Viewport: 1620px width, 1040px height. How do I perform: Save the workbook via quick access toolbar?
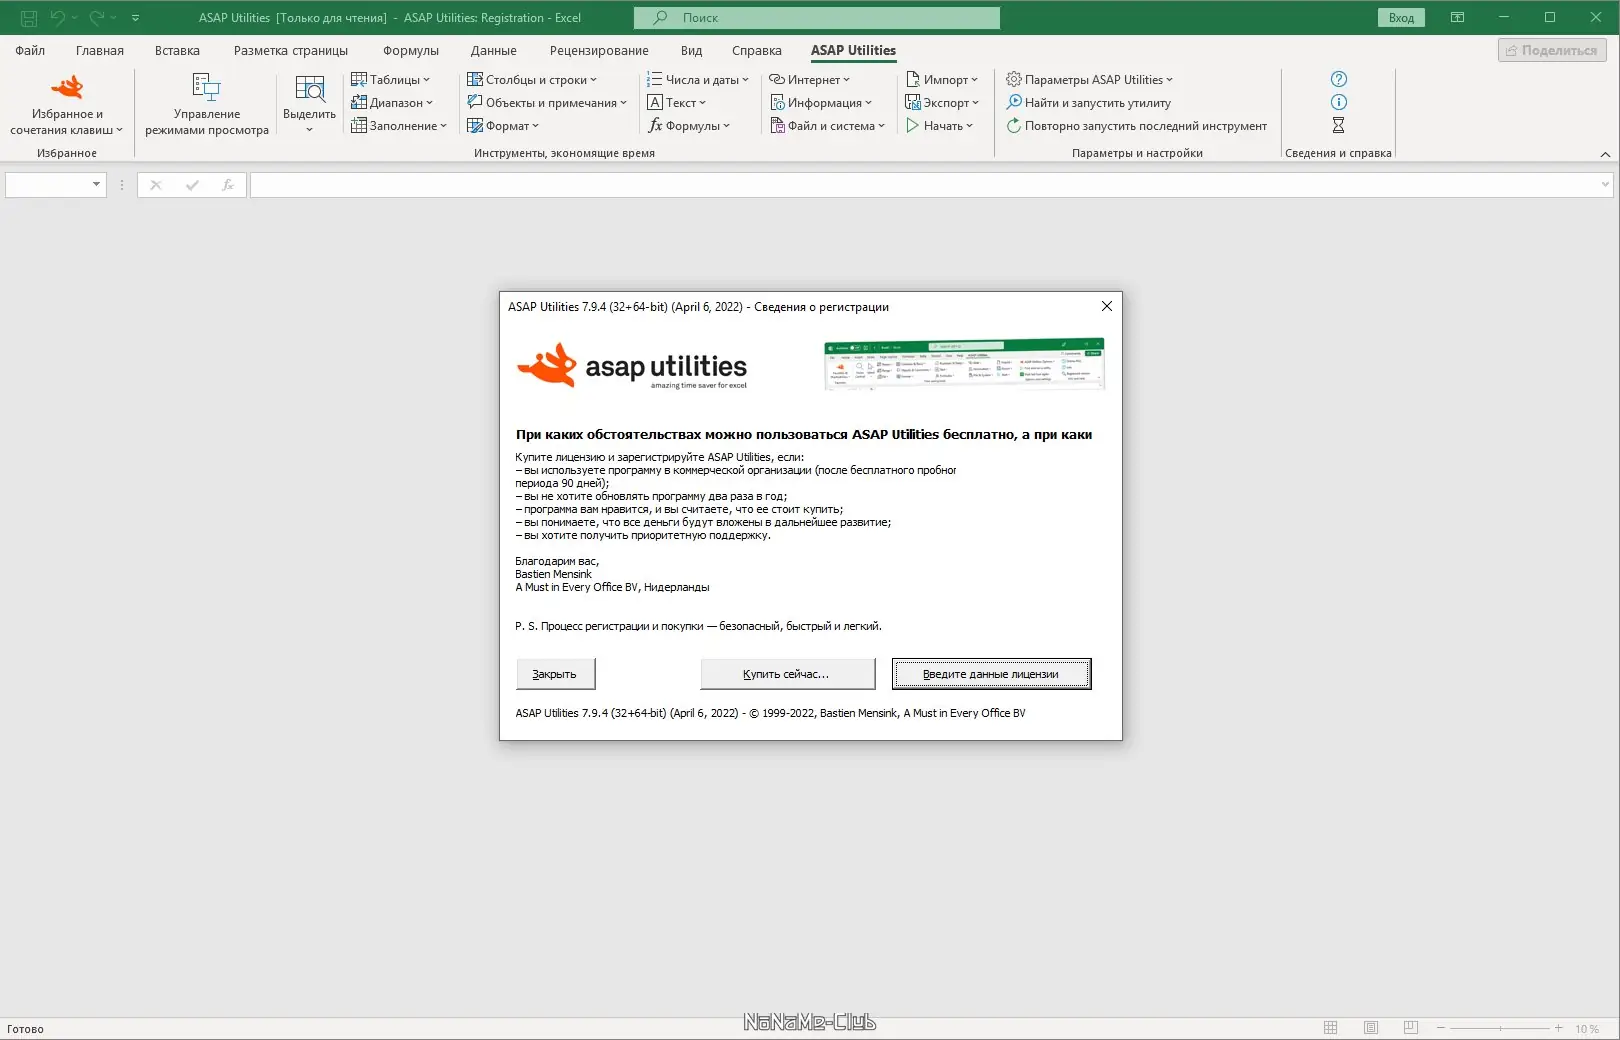[29, 18]
